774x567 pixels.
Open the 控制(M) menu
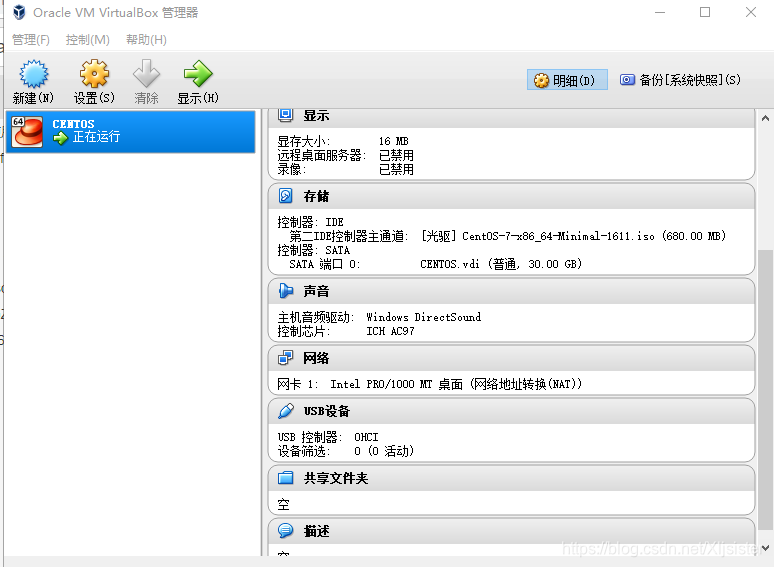click(87, 39)
